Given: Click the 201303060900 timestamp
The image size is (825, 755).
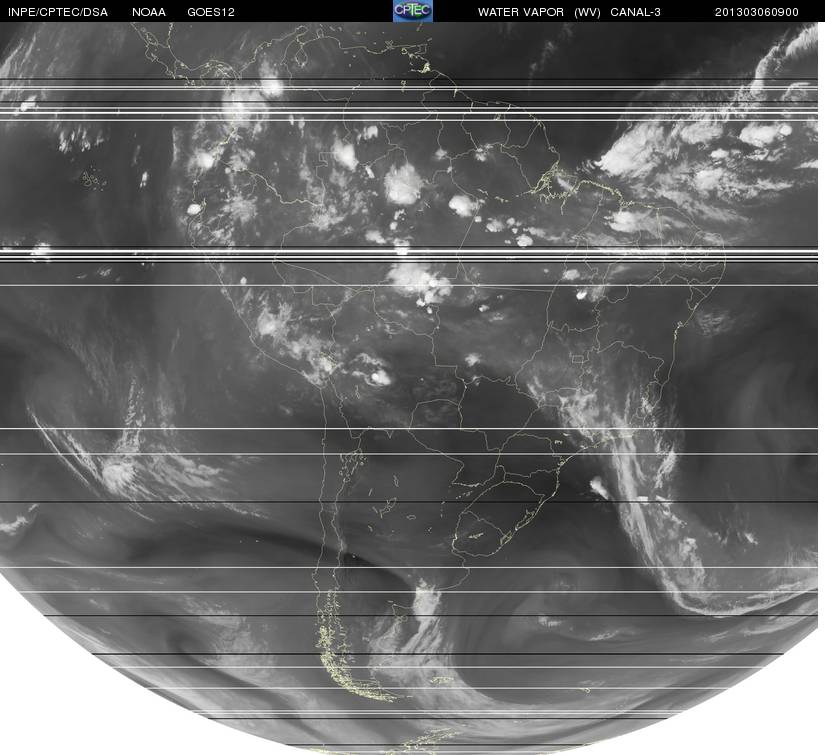Looking at the screenshot, I should (757, 12).
